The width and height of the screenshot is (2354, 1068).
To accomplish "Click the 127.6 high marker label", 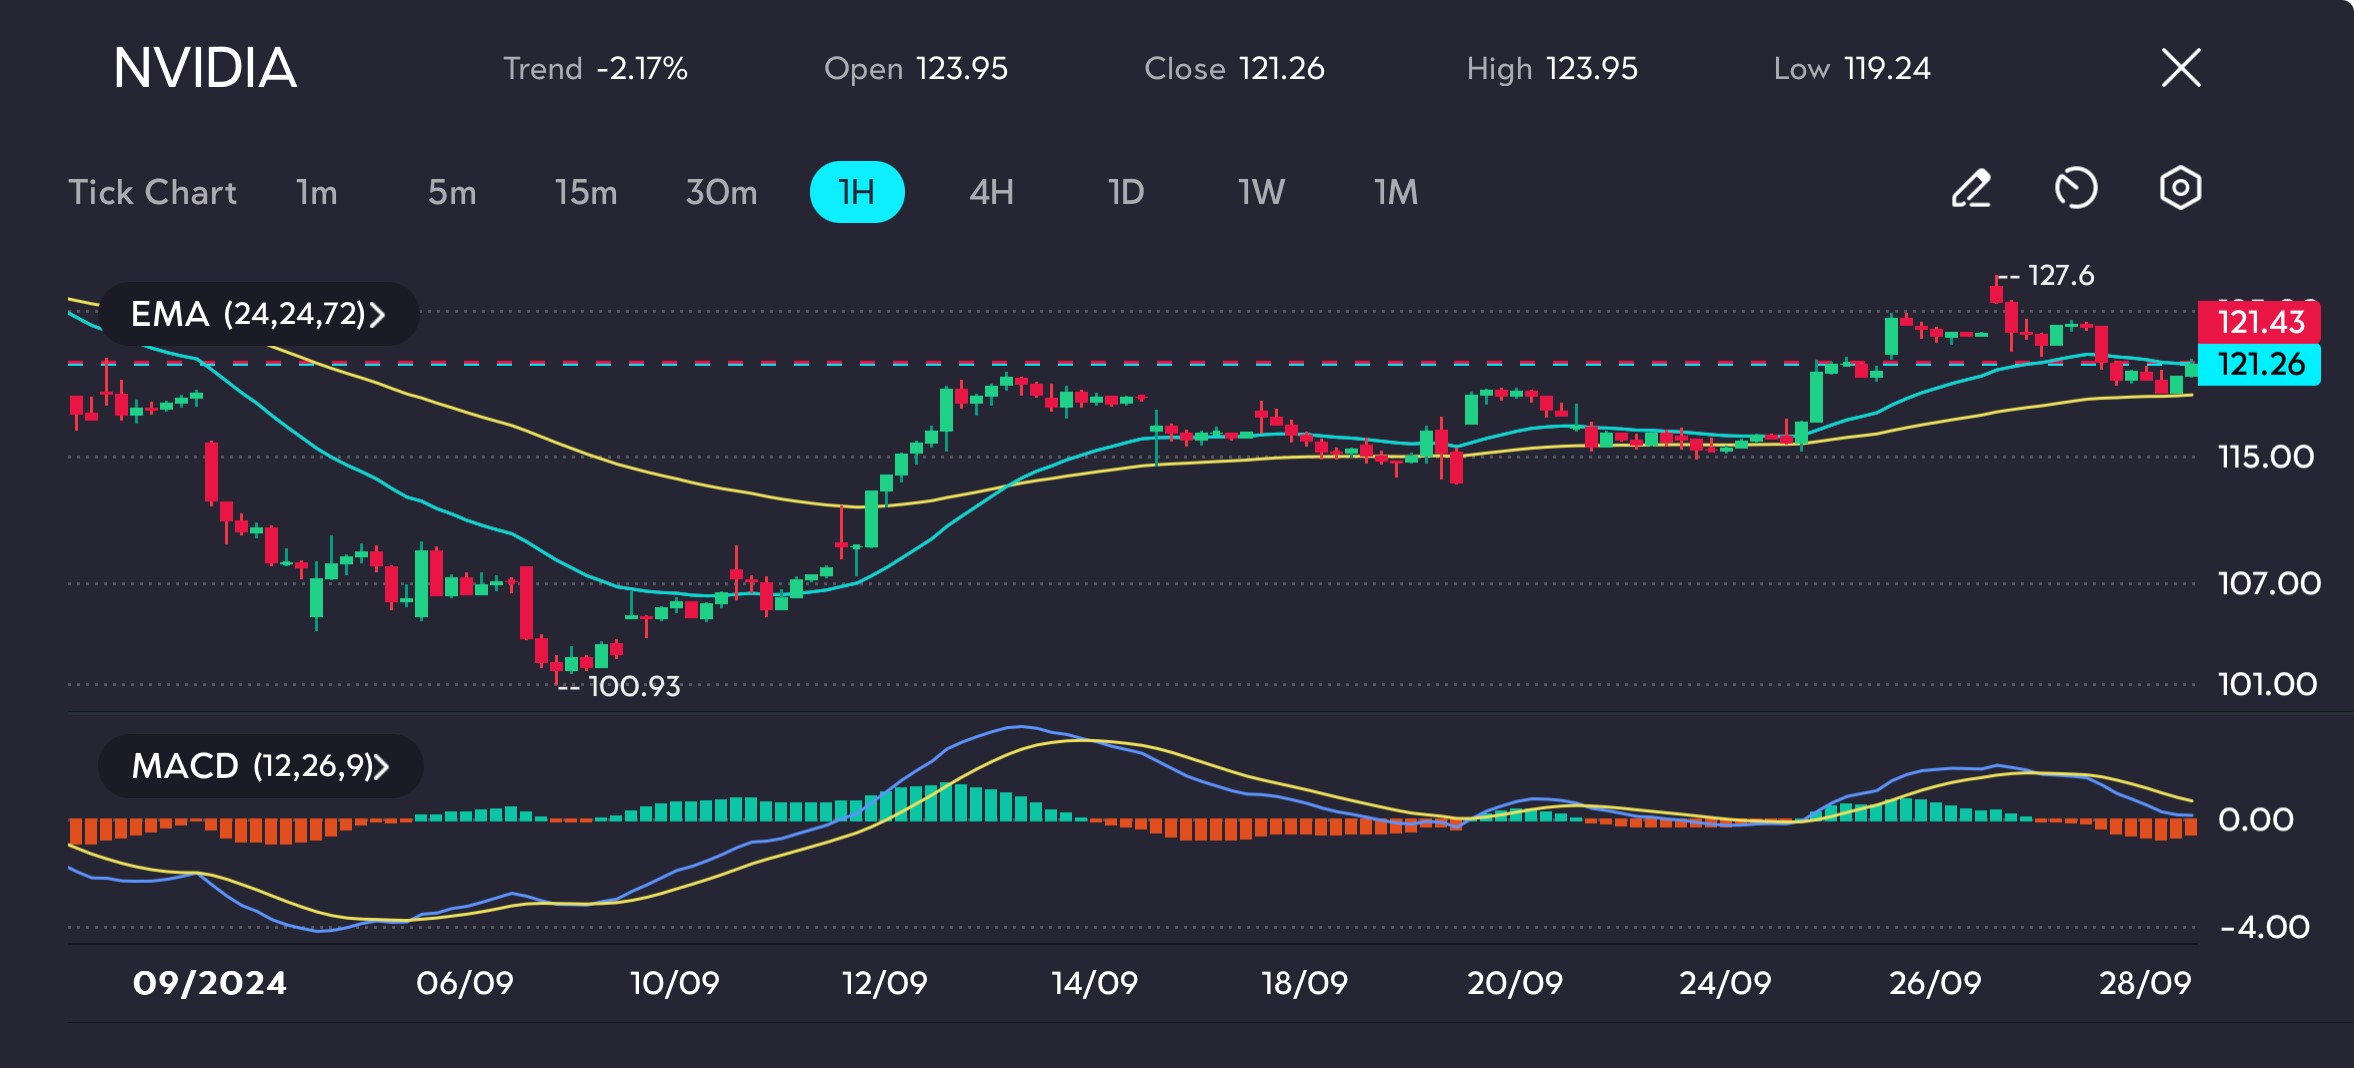I will (x=2060, y=275).
